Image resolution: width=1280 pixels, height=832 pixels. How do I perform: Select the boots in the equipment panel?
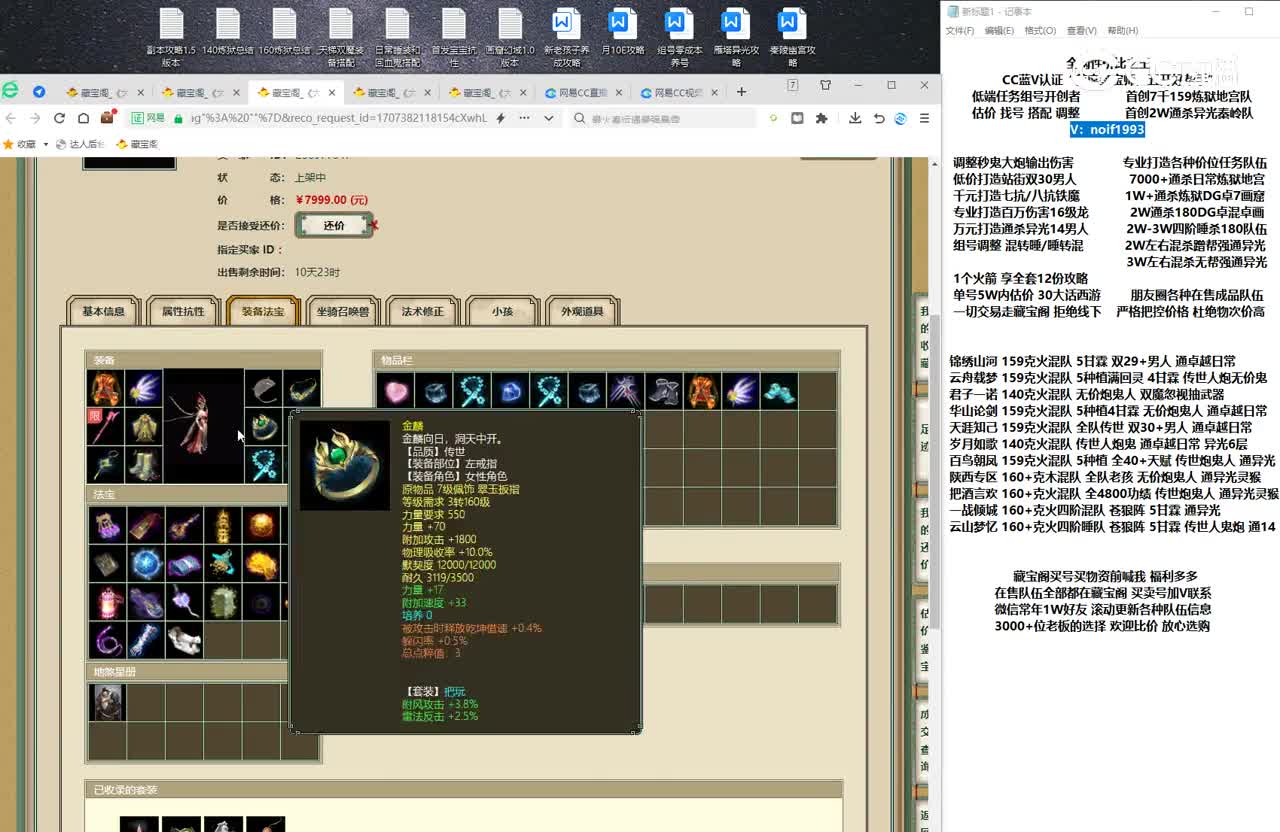(x=144, y=465)
